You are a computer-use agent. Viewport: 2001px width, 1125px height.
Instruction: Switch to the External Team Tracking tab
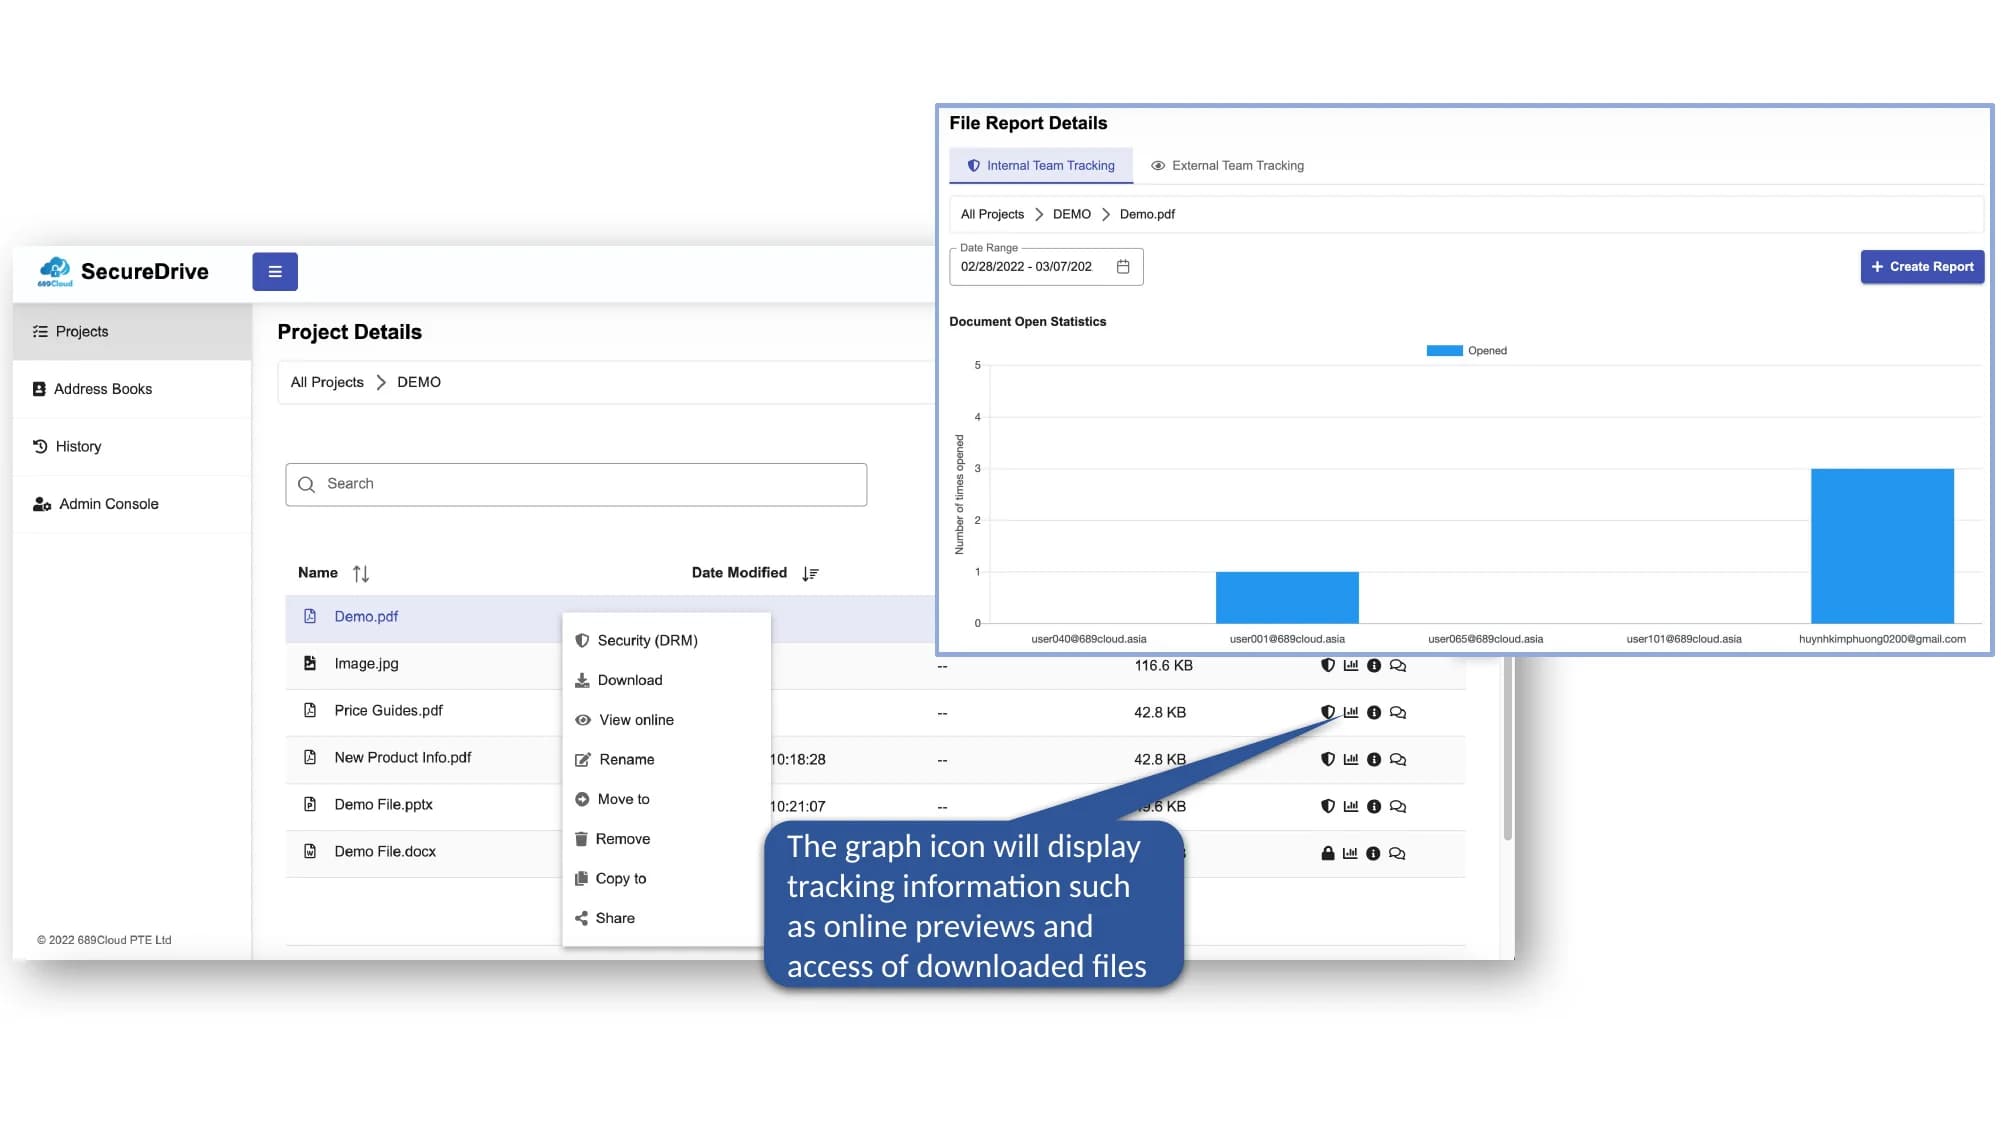tap(1227, 166)
